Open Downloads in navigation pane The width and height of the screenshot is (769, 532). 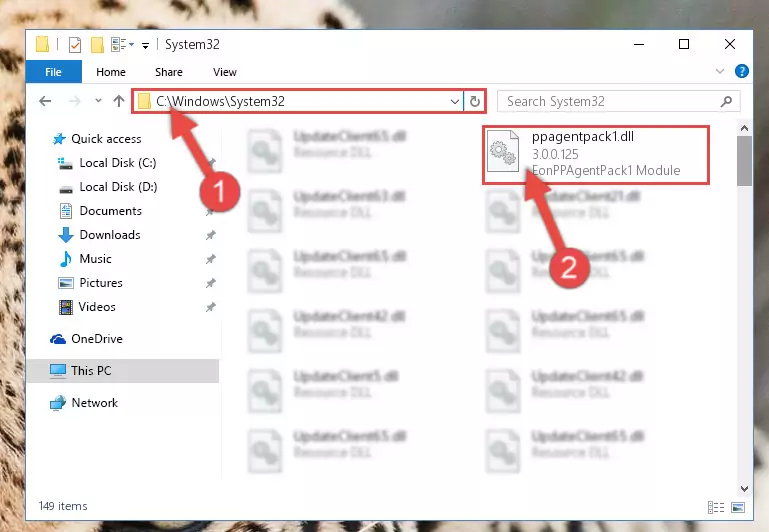(x=100, y=235)
